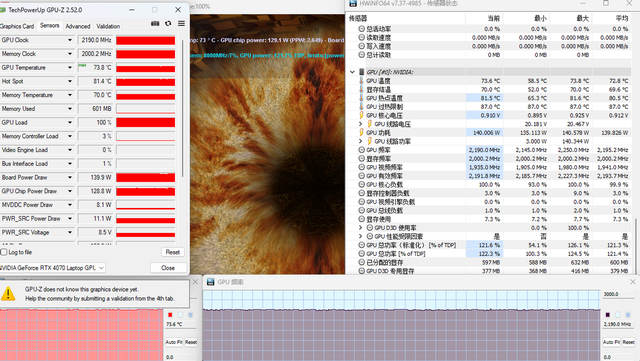The image size is (640, 361).
Task: Click thermometer icon beside GPU 过热限制
Action: 361,106
